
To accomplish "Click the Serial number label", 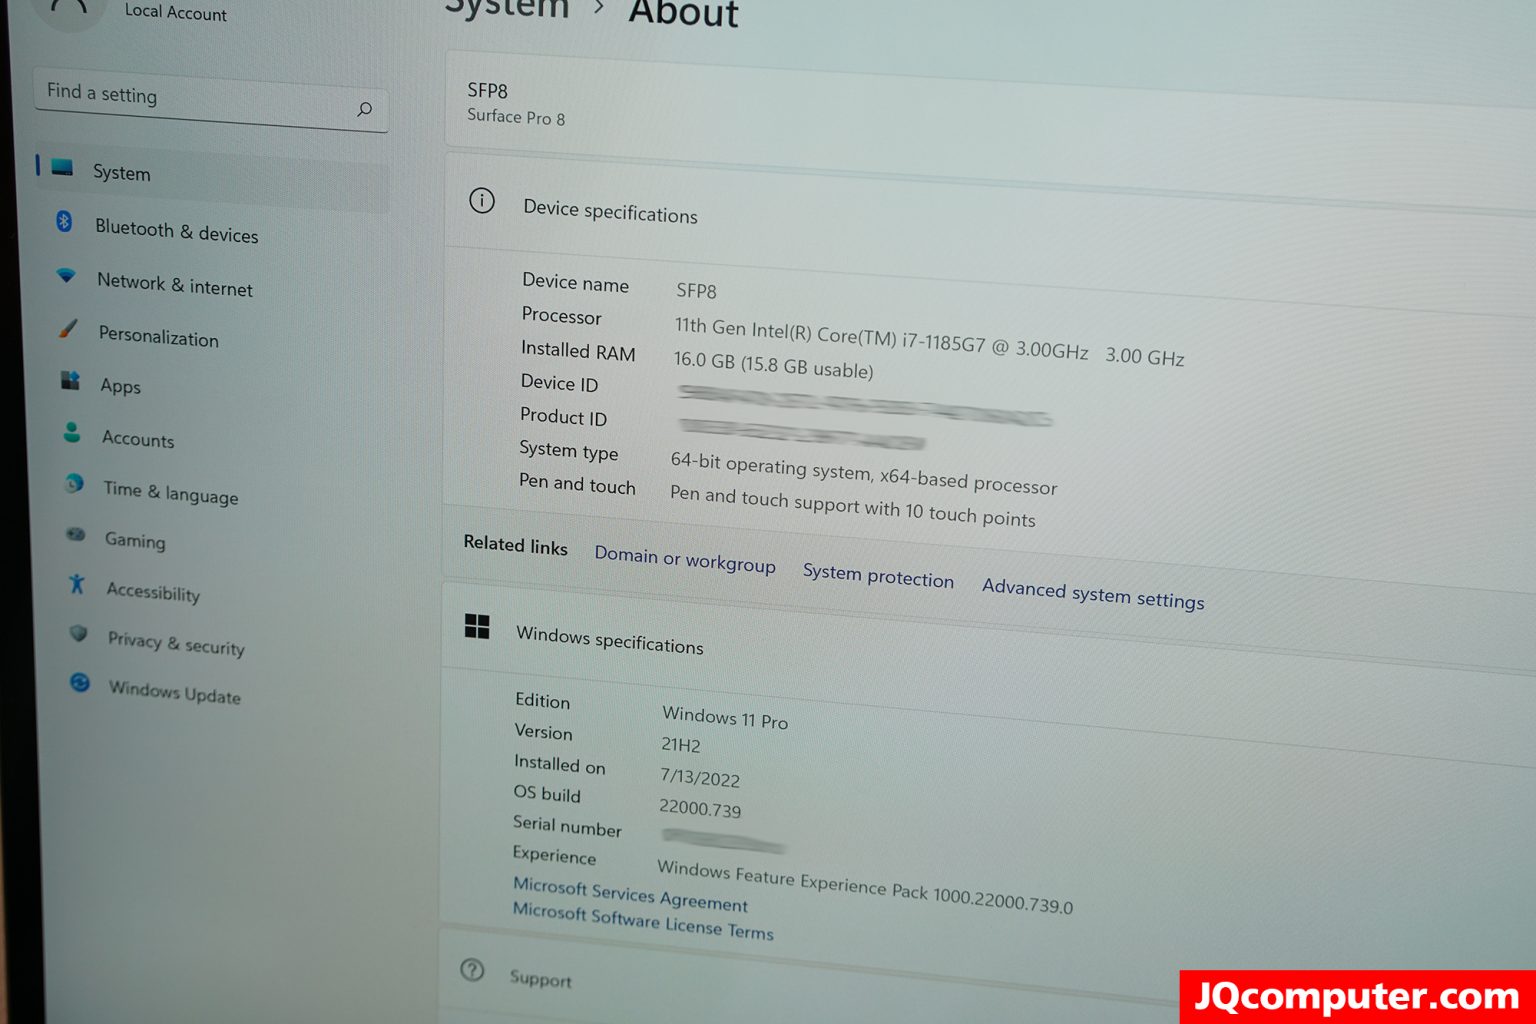I will [567, 826].
